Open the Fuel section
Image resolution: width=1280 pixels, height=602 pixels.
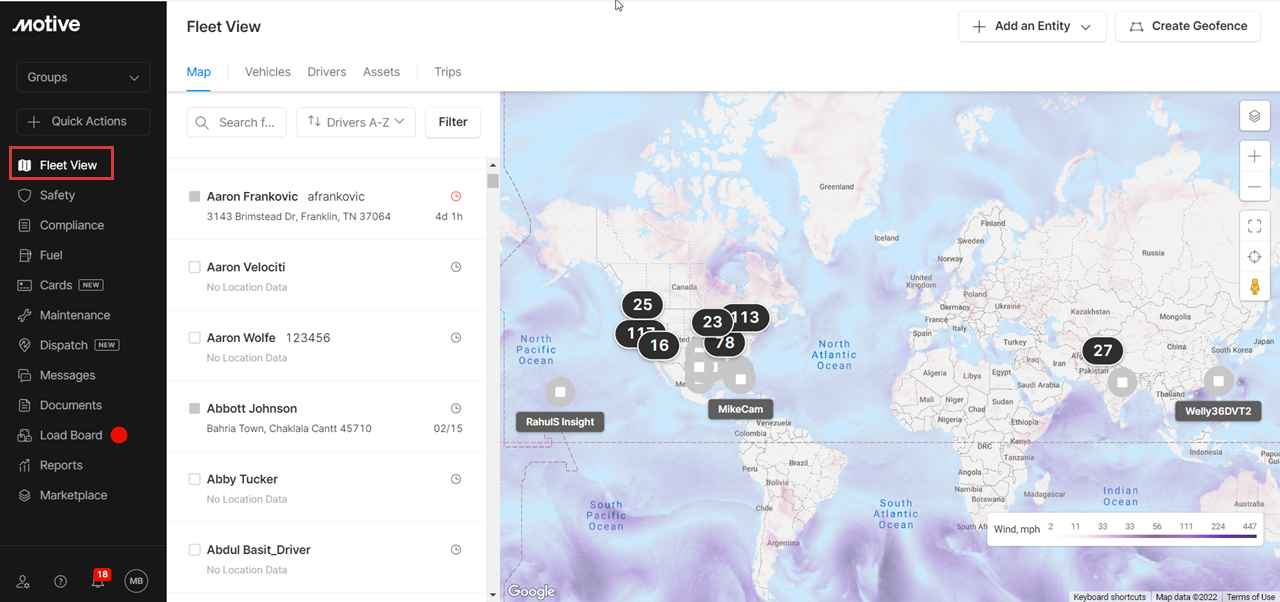click(51, 255)
